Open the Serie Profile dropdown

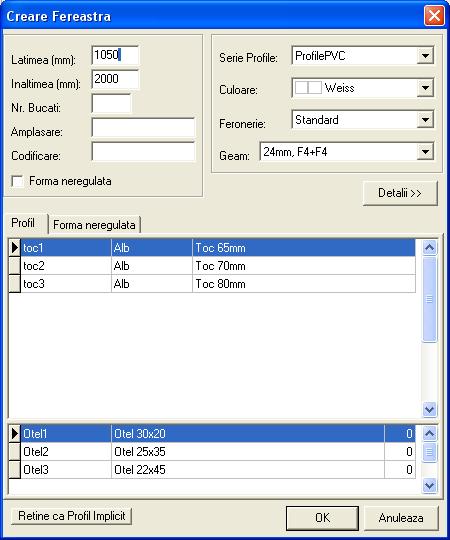[x=425, y=55]
